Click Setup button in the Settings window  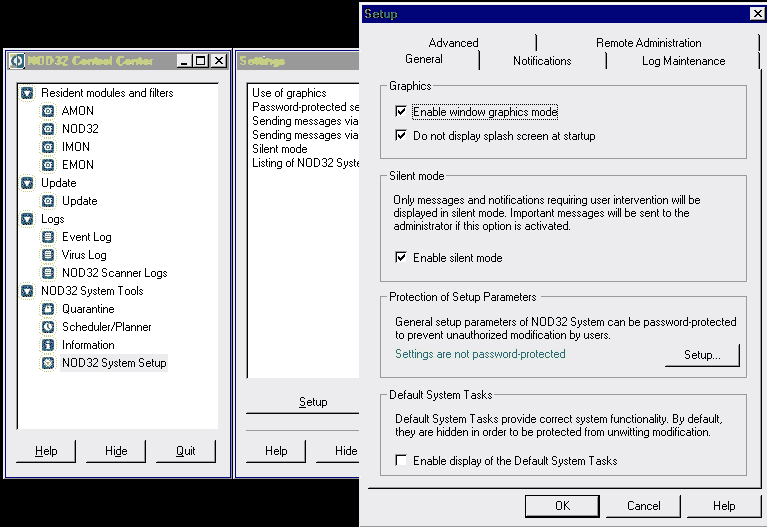click(303, 402)
